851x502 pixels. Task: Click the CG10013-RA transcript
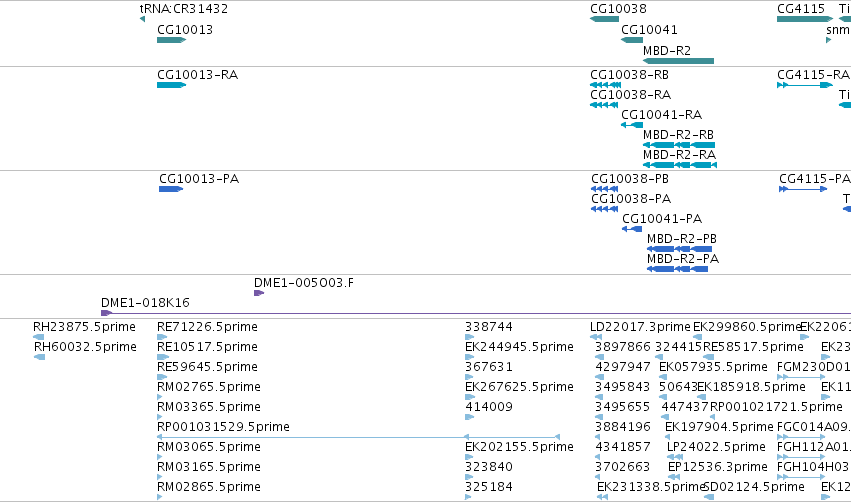(x=172, y=85)
